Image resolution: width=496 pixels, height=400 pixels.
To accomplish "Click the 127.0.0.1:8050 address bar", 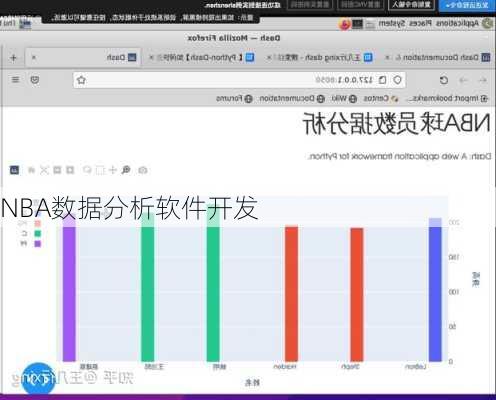I will coord(239,80).
